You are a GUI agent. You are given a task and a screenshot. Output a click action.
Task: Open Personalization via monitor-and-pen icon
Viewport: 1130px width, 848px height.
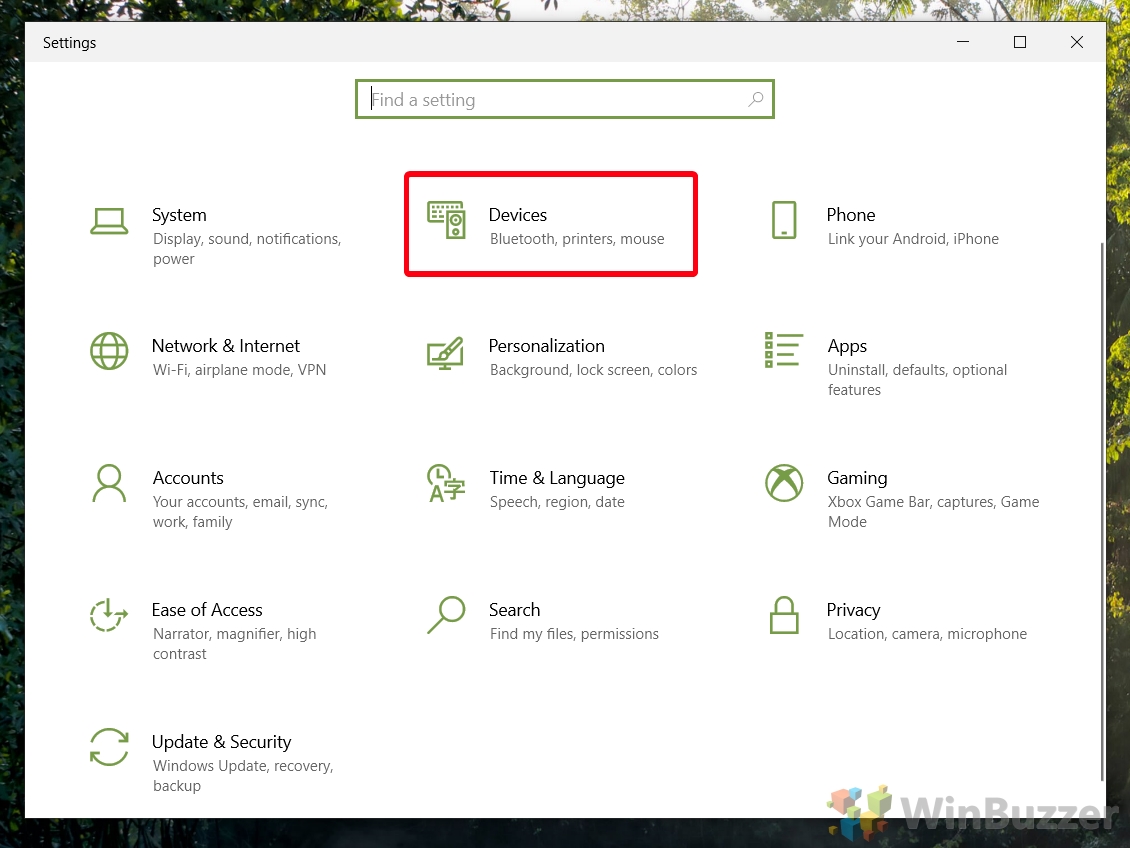pos(446,352)
